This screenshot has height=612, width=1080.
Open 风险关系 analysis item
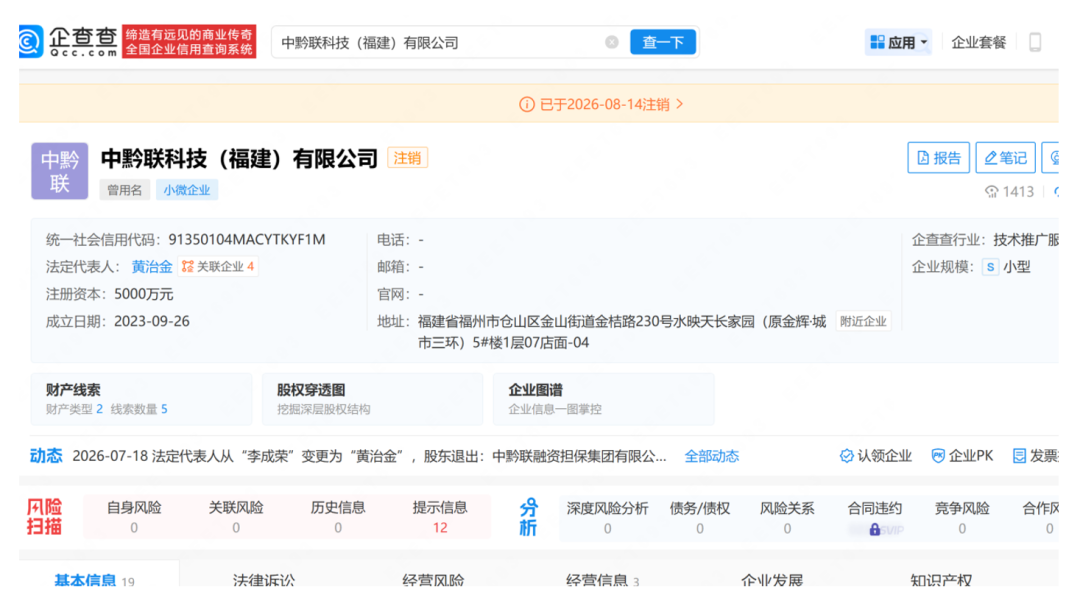[787, 518]
